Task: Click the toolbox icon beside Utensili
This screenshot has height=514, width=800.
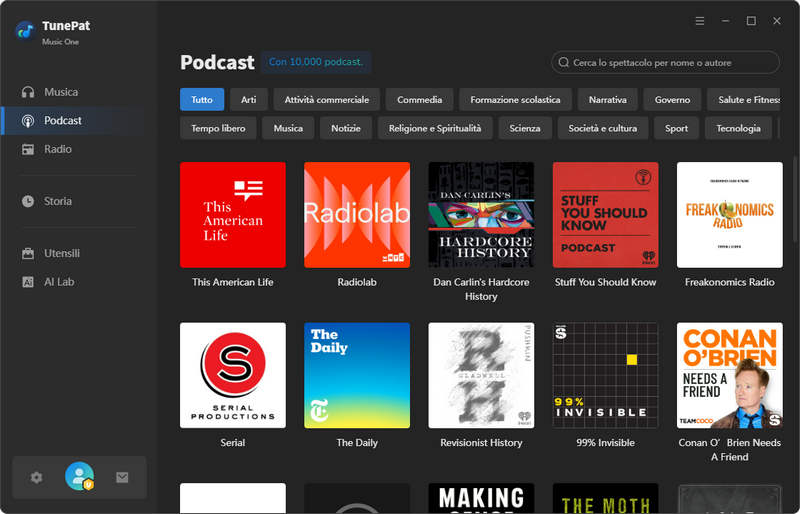Action: 28,253
